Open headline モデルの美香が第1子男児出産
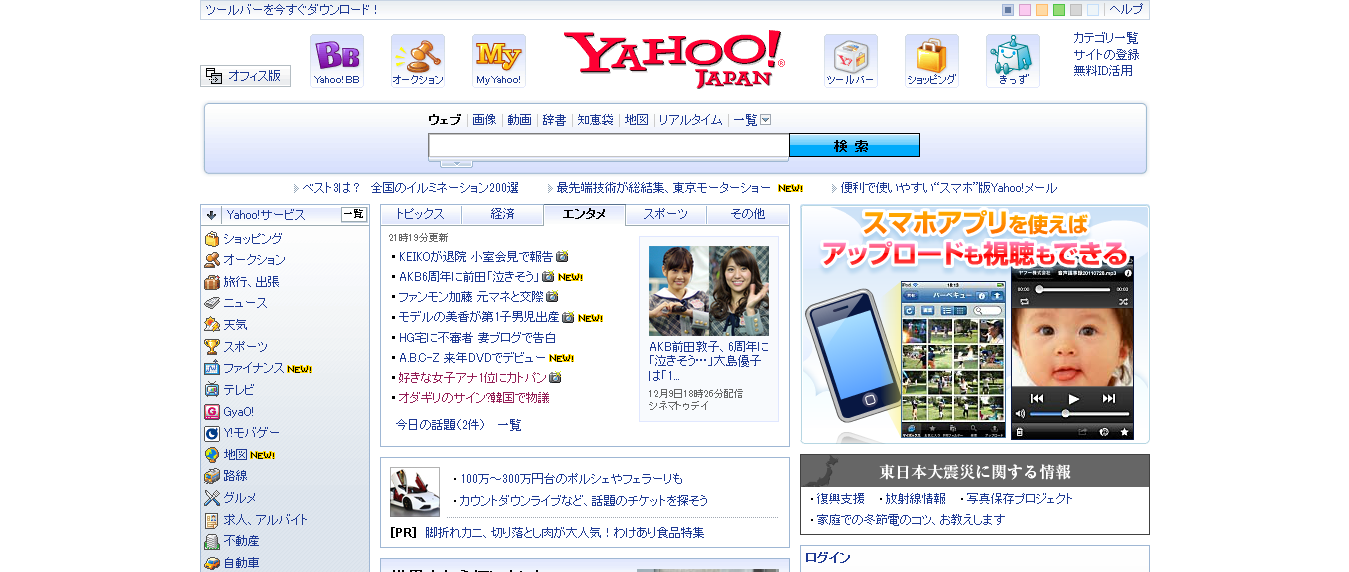This screenshot has height=572, width=1349. pyautogui.click(x=478, y=317)
